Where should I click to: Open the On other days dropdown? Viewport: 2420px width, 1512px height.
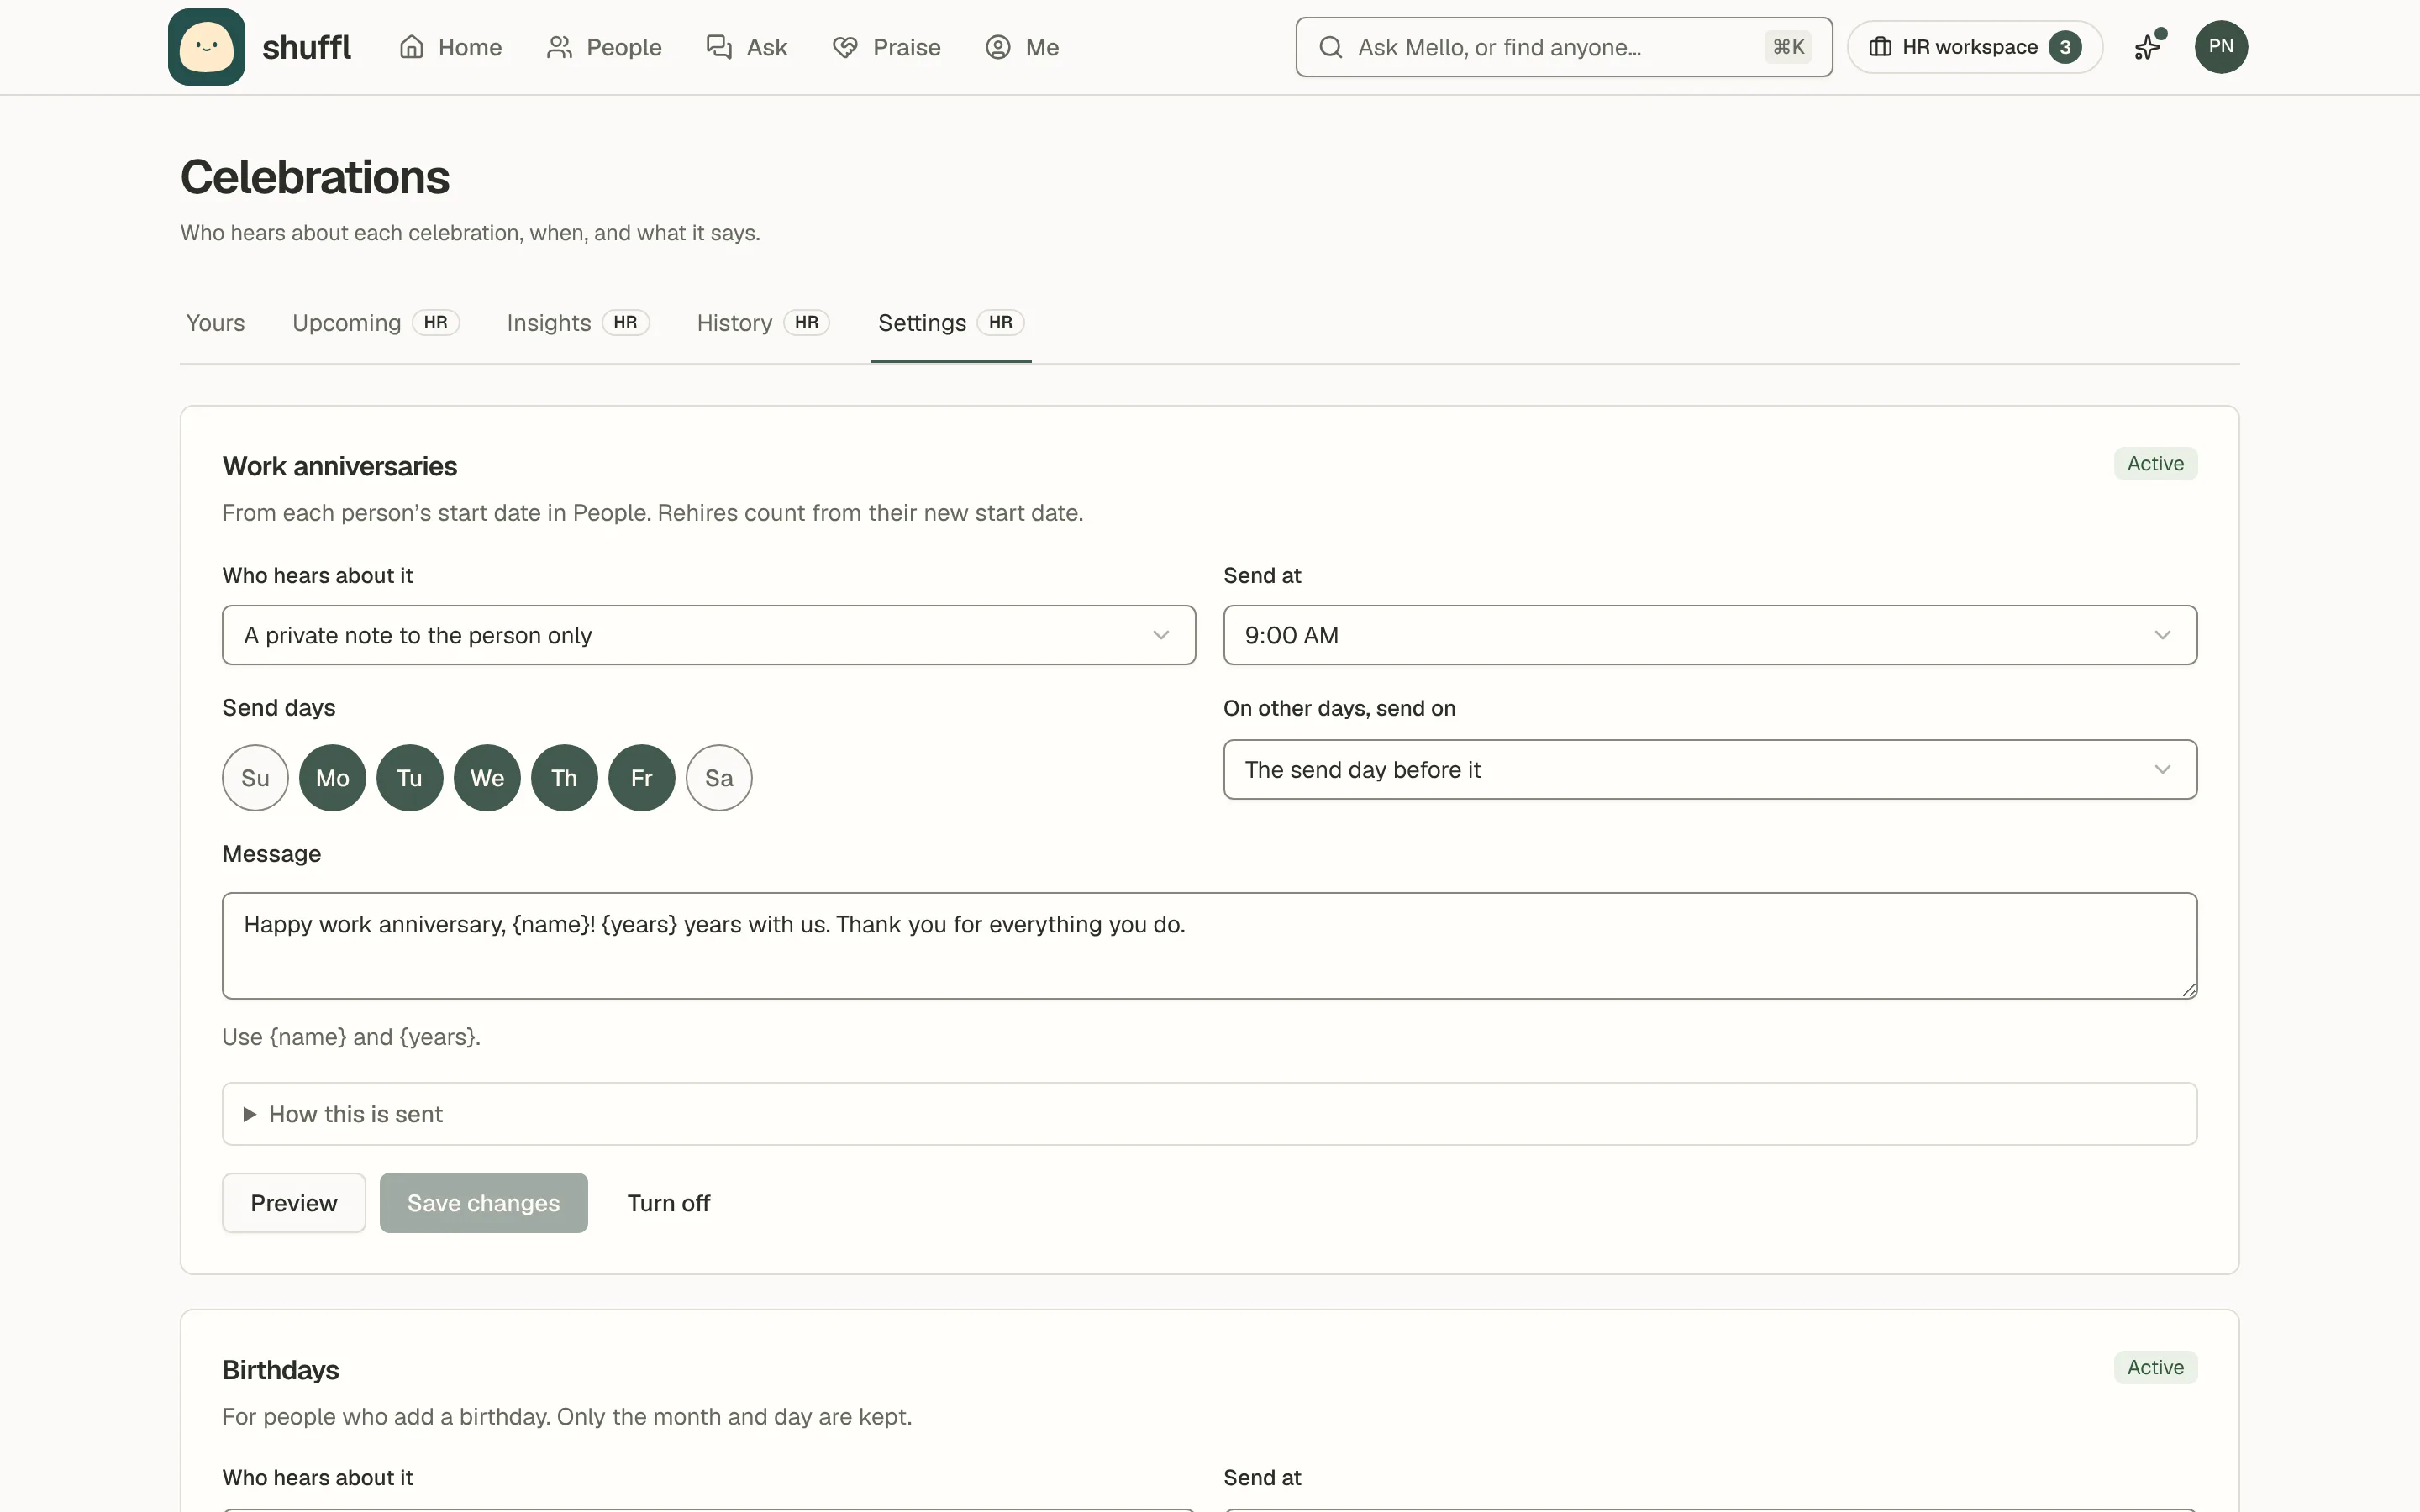point(1710,769)
